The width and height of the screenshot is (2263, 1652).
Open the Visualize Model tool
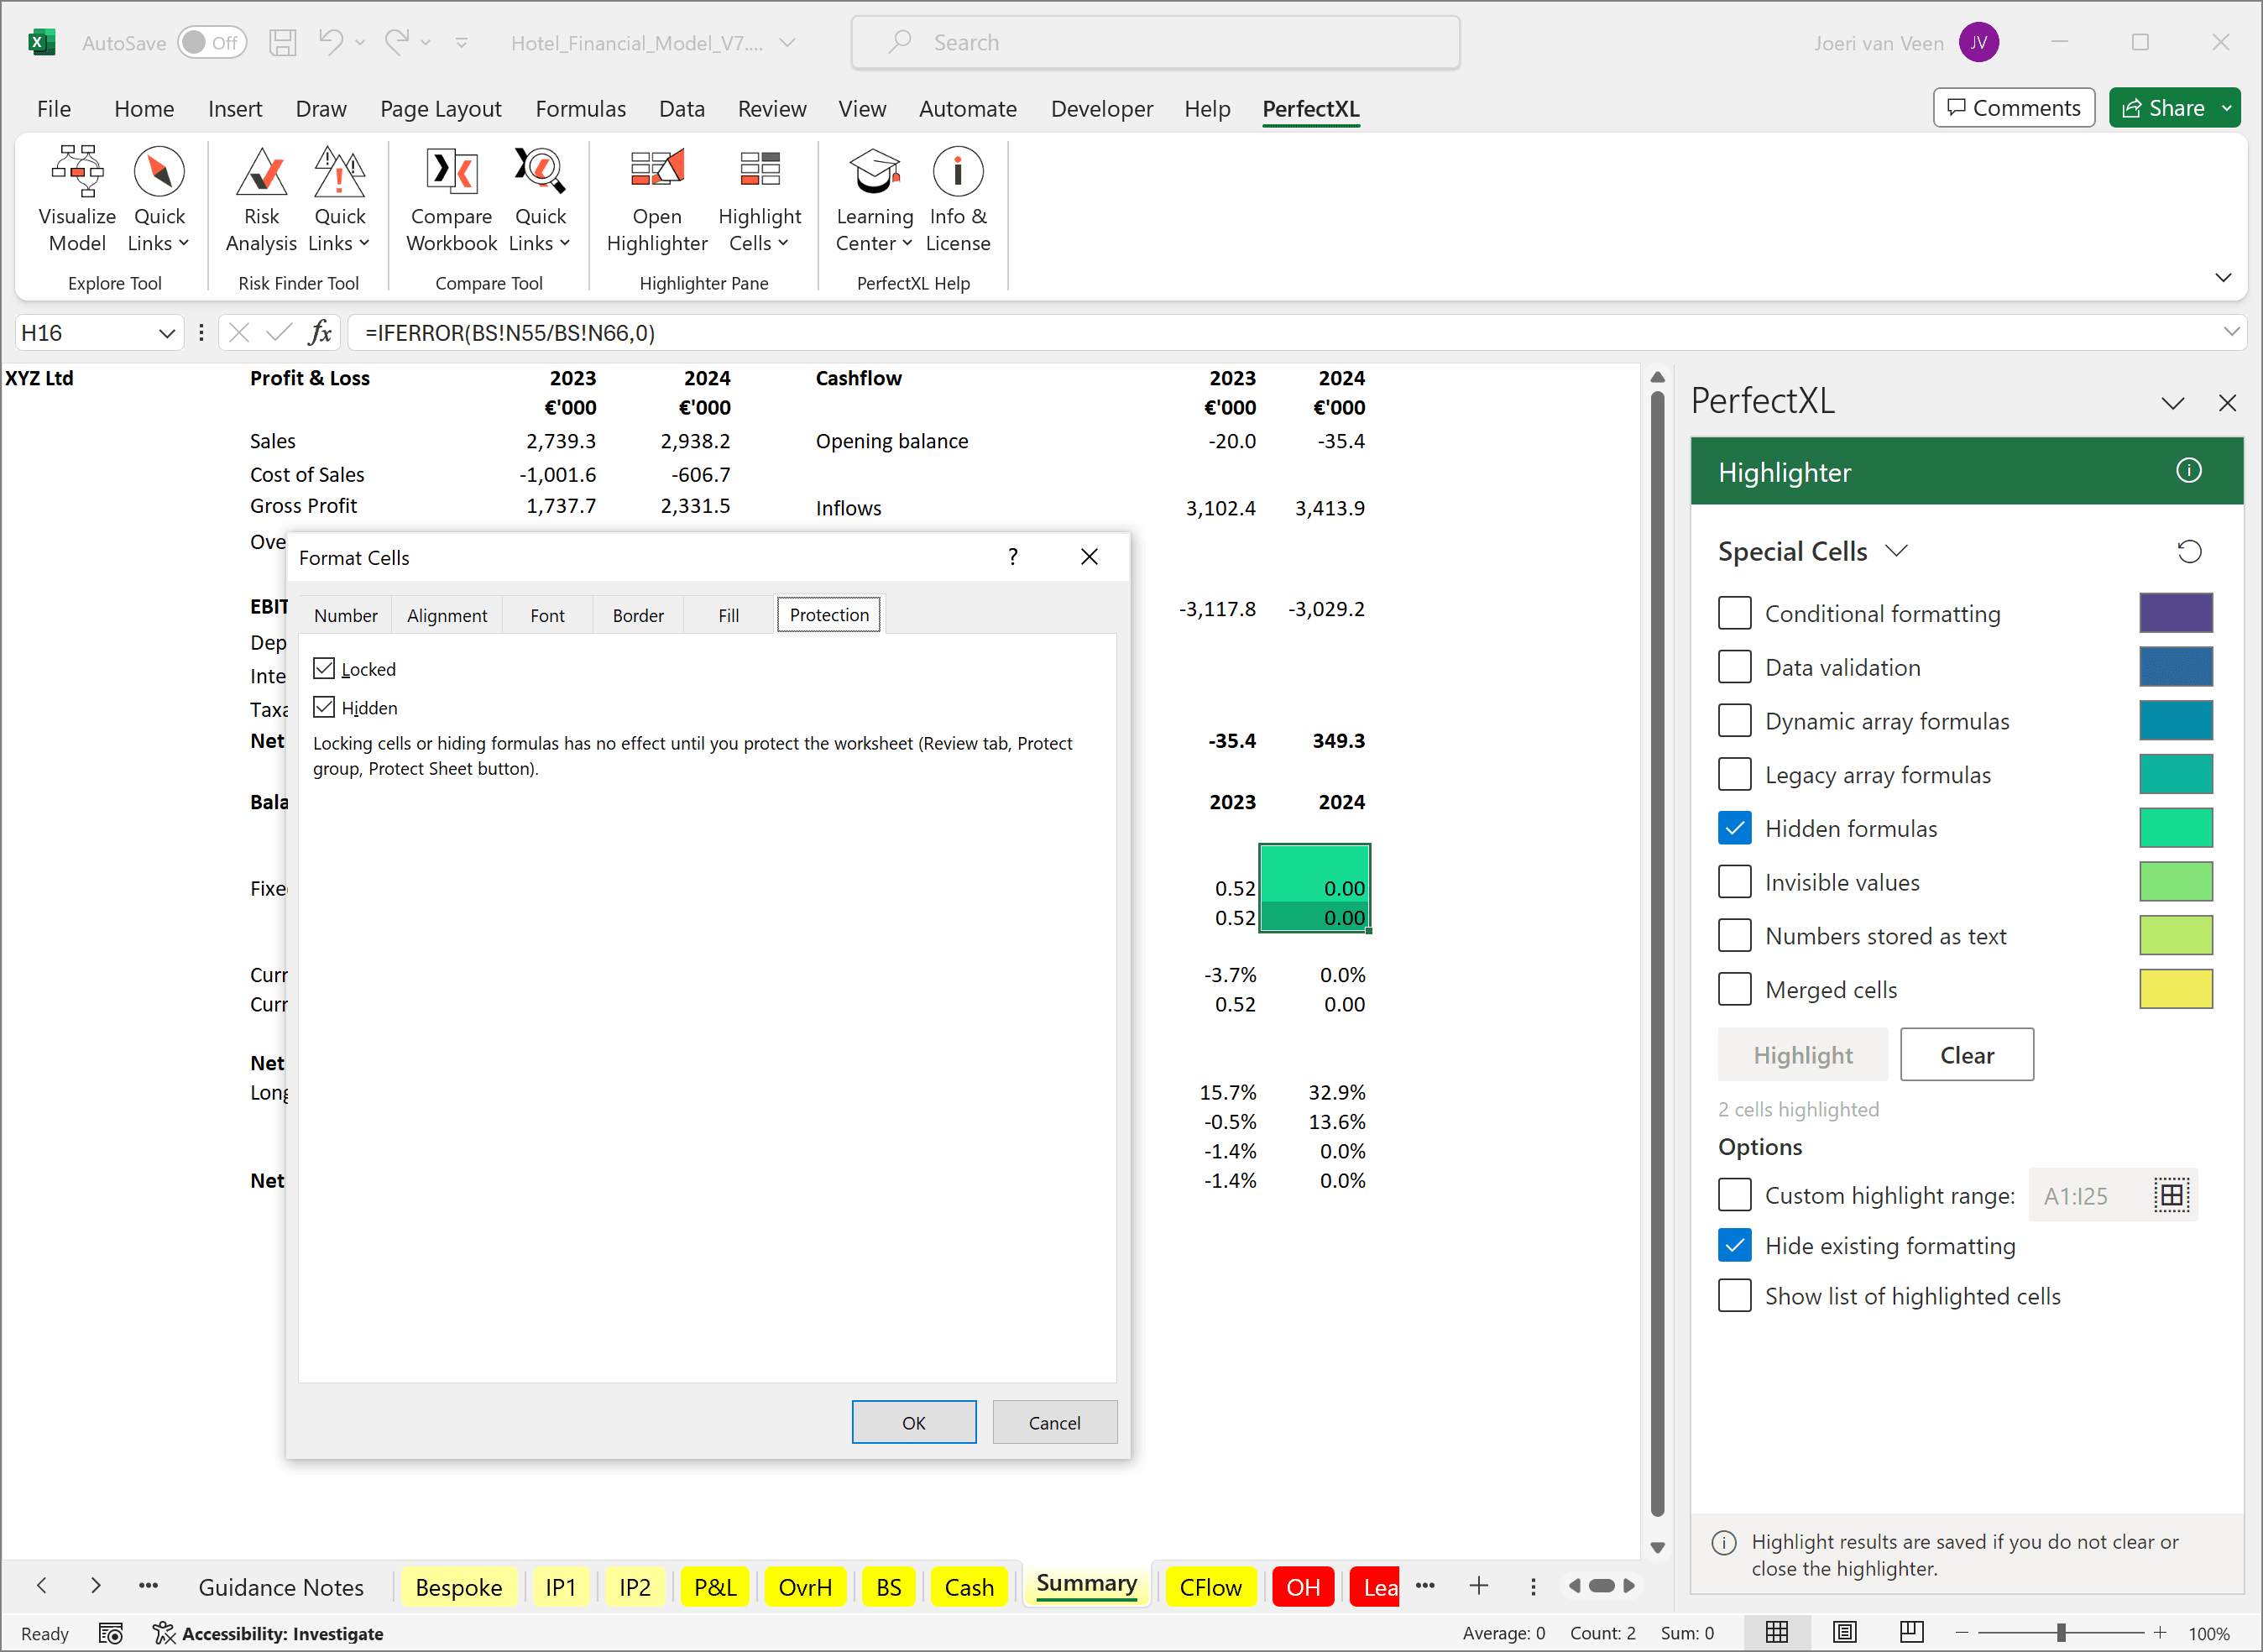coord(77,198)
